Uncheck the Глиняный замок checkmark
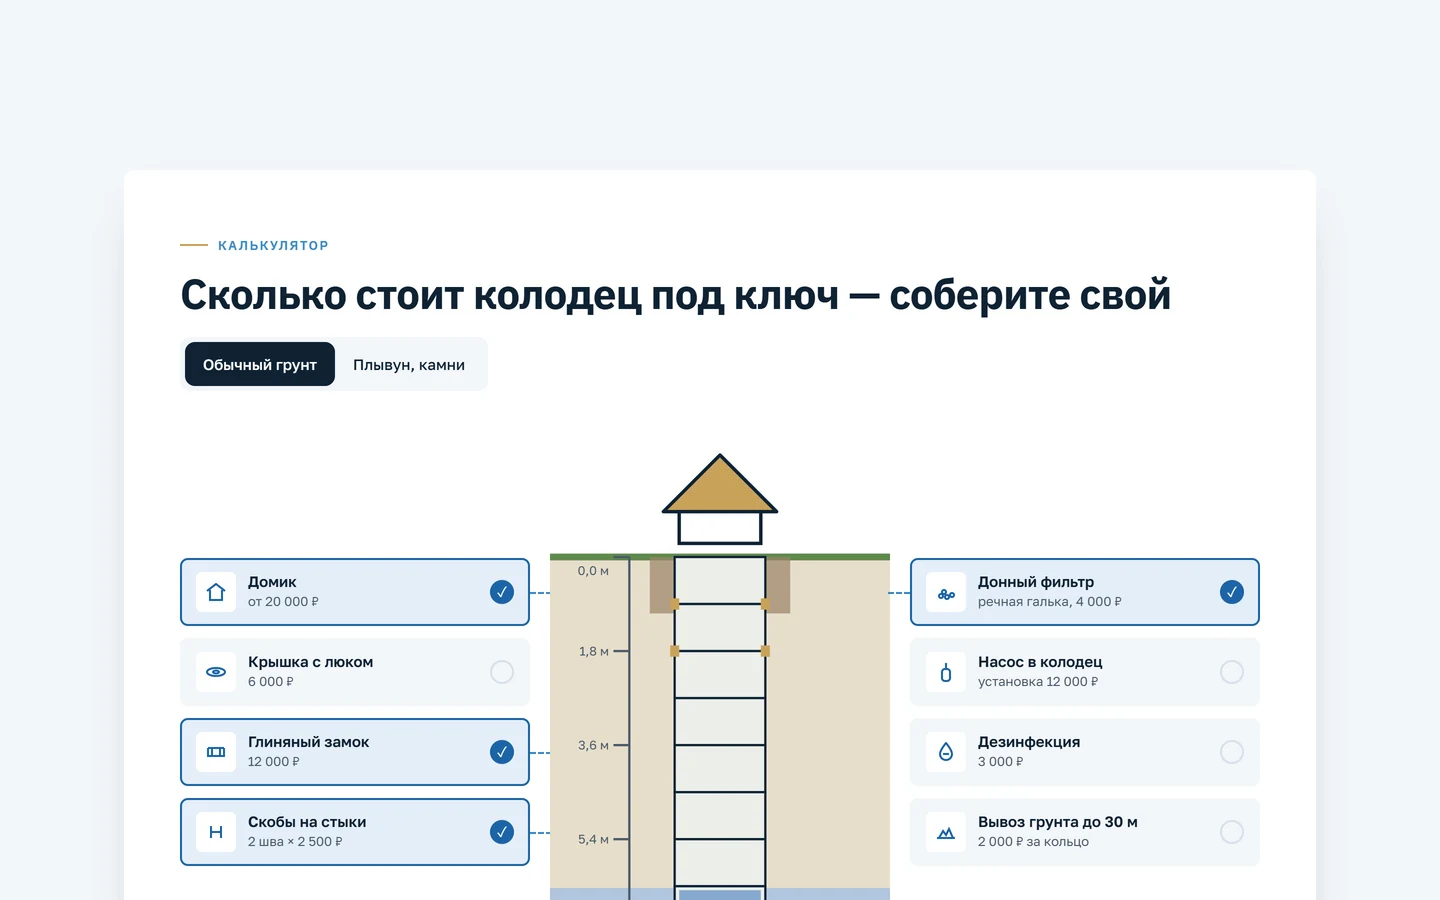Viewport: 1440px width, 900px height. click(x=502, y=752)
